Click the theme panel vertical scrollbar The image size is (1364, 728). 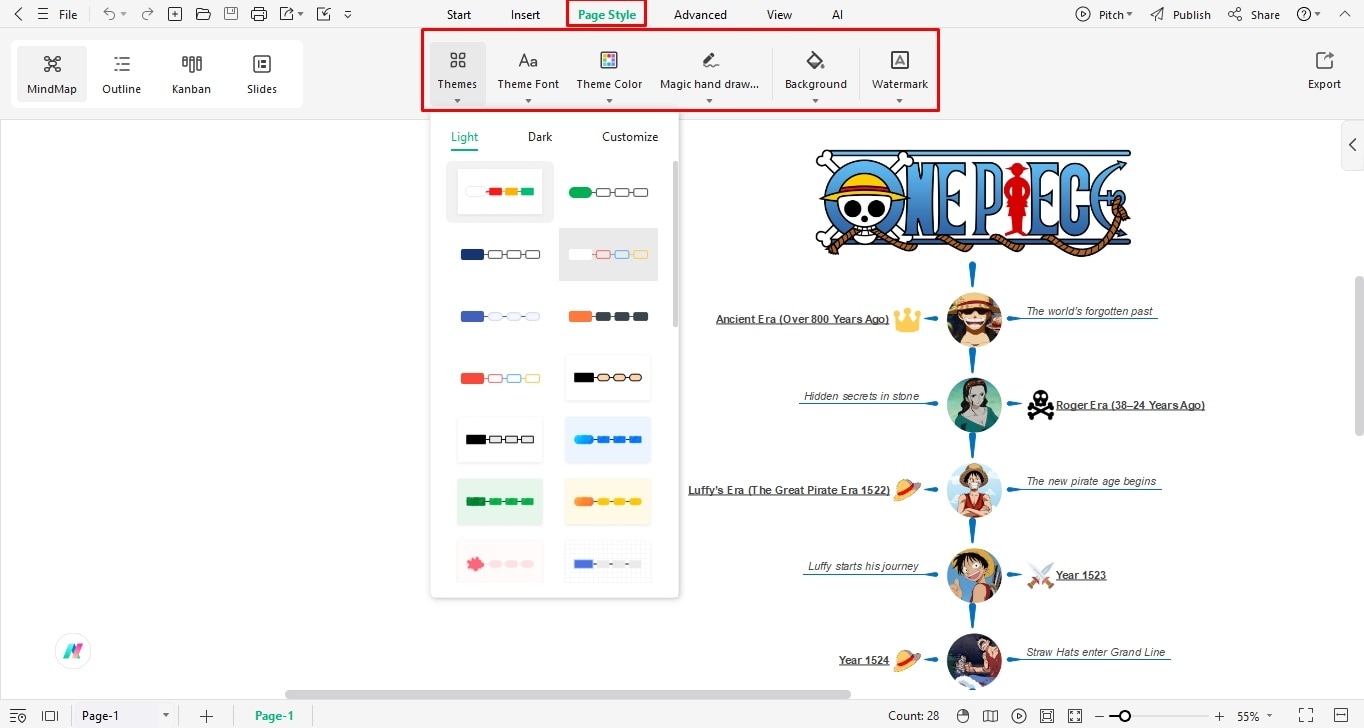click(675, 243)
